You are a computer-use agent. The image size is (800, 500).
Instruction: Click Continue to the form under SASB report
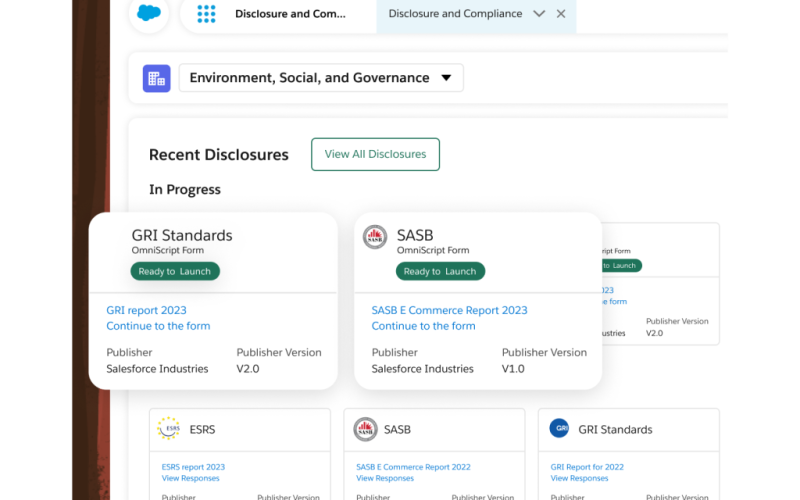[423, 326]
